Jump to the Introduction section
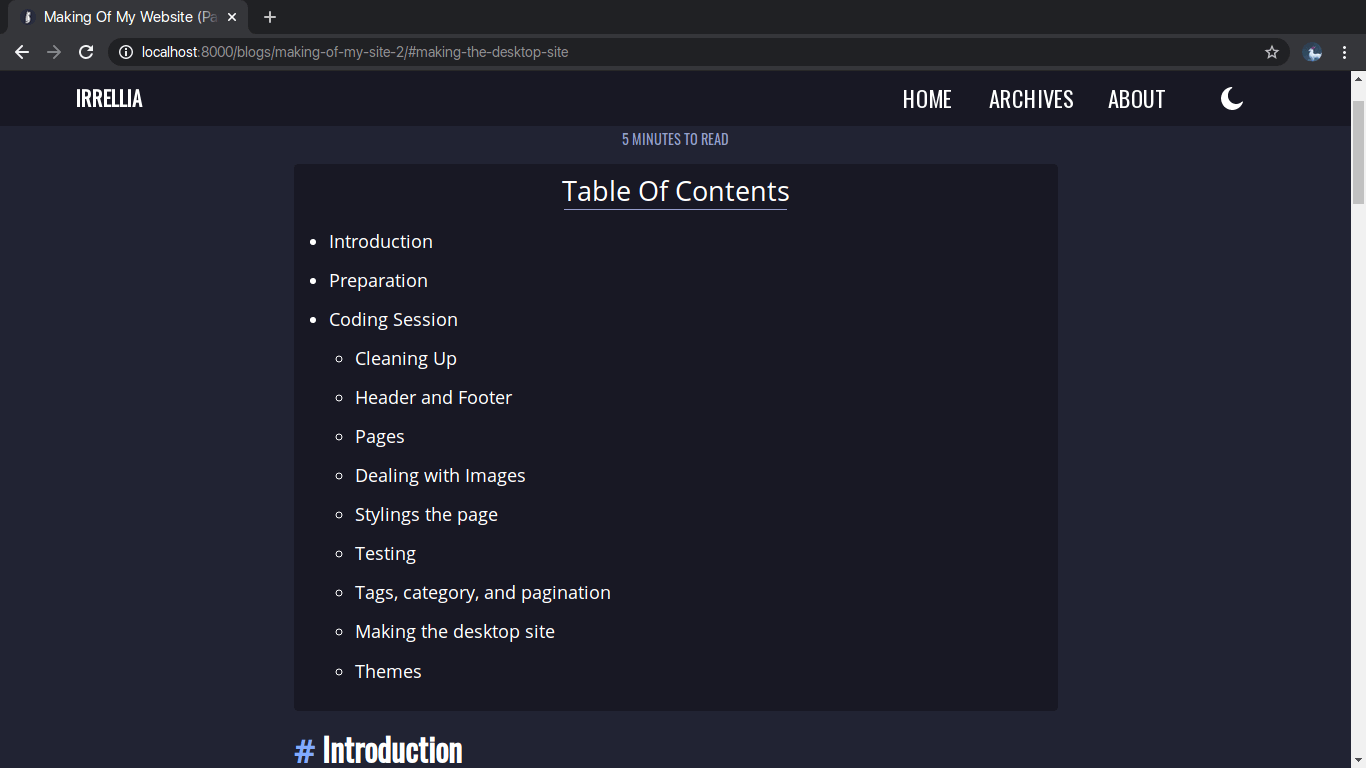The height and width of the screenshot is (768, 1366). coord(380,241)
